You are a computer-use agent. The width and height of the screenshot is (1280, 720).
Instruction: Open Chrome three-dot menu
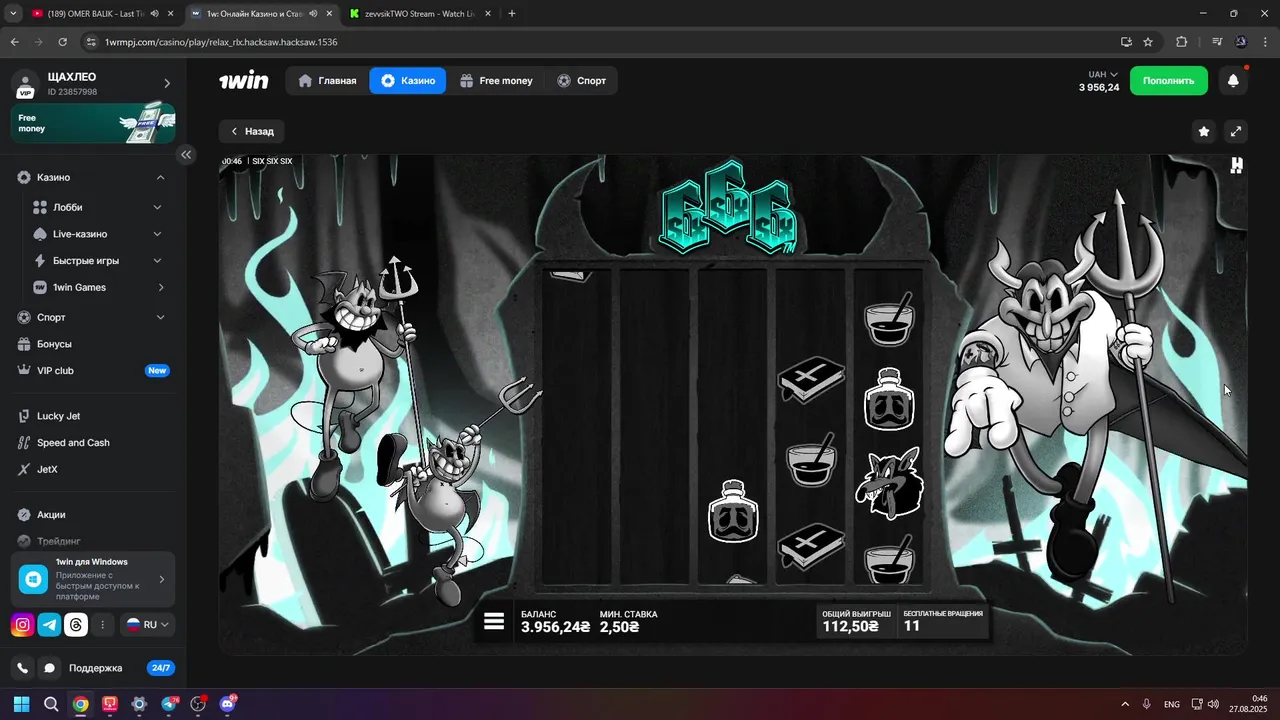(1264, 42)
